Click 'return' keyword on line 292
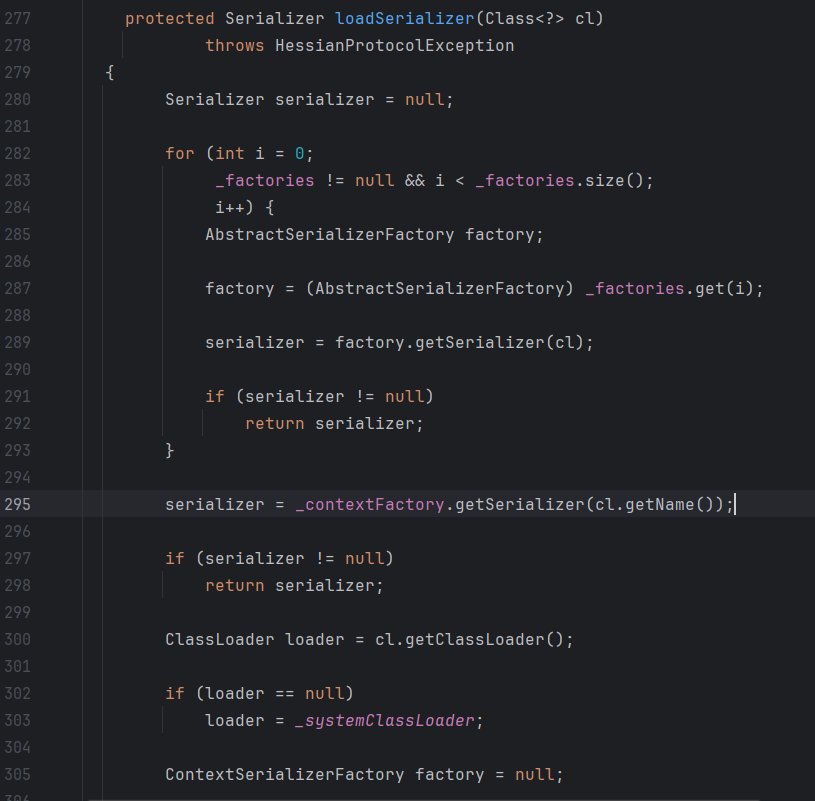Image resolution: width=815 pixels, height=801 pixels. point(275,423)
